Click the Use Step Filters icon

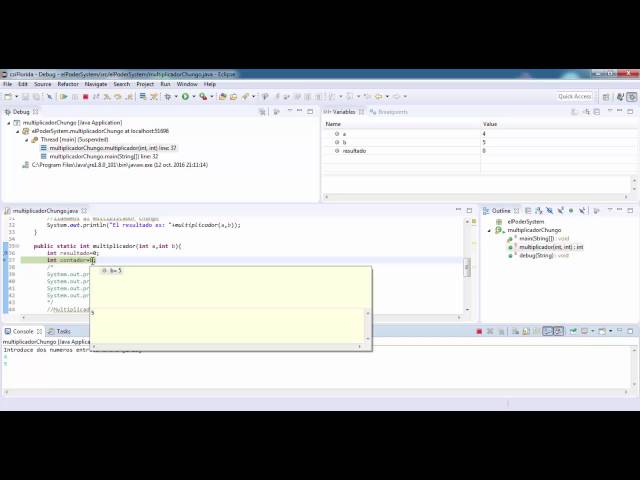[154, 97]
